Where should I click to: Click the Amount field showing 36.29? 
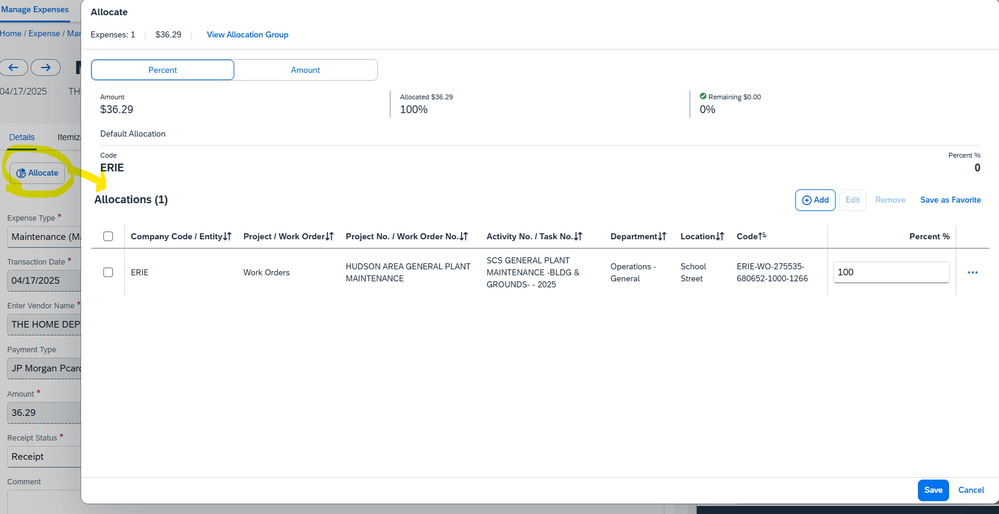pyautogui.click(x=43, y=412)
